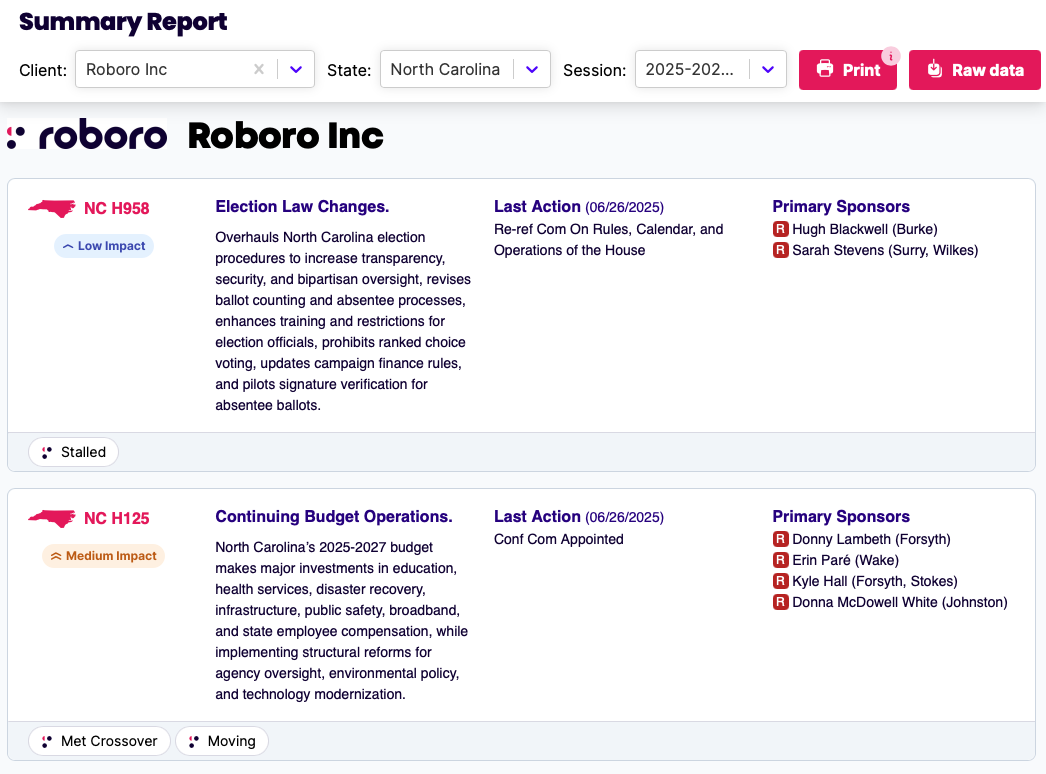
Task: Click R party badge beside Donny Lambeth
Action: point(780,539)
